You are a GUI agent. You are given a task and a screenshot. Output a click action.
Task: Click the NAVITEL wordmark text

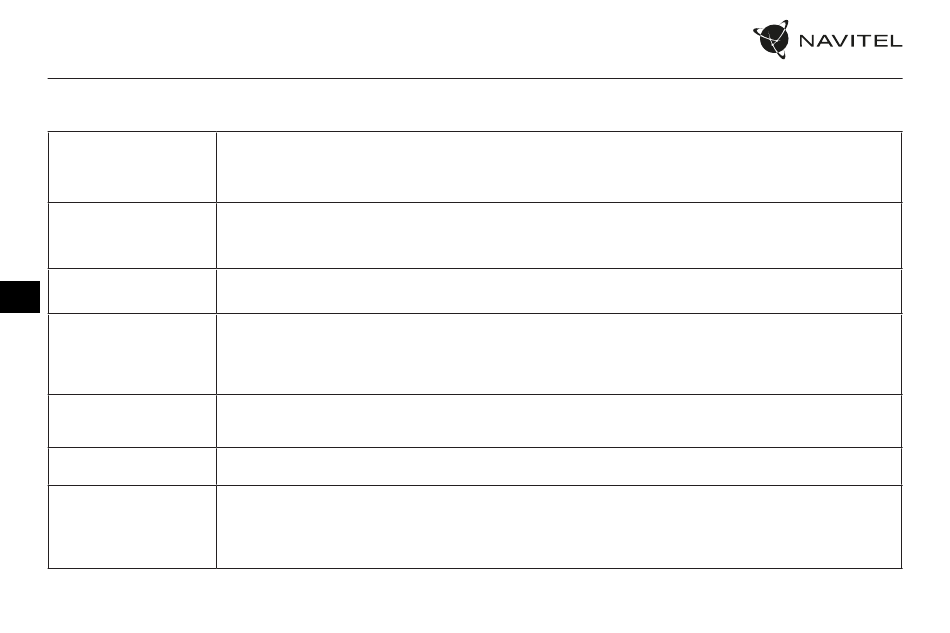click(x=851, y=41)
